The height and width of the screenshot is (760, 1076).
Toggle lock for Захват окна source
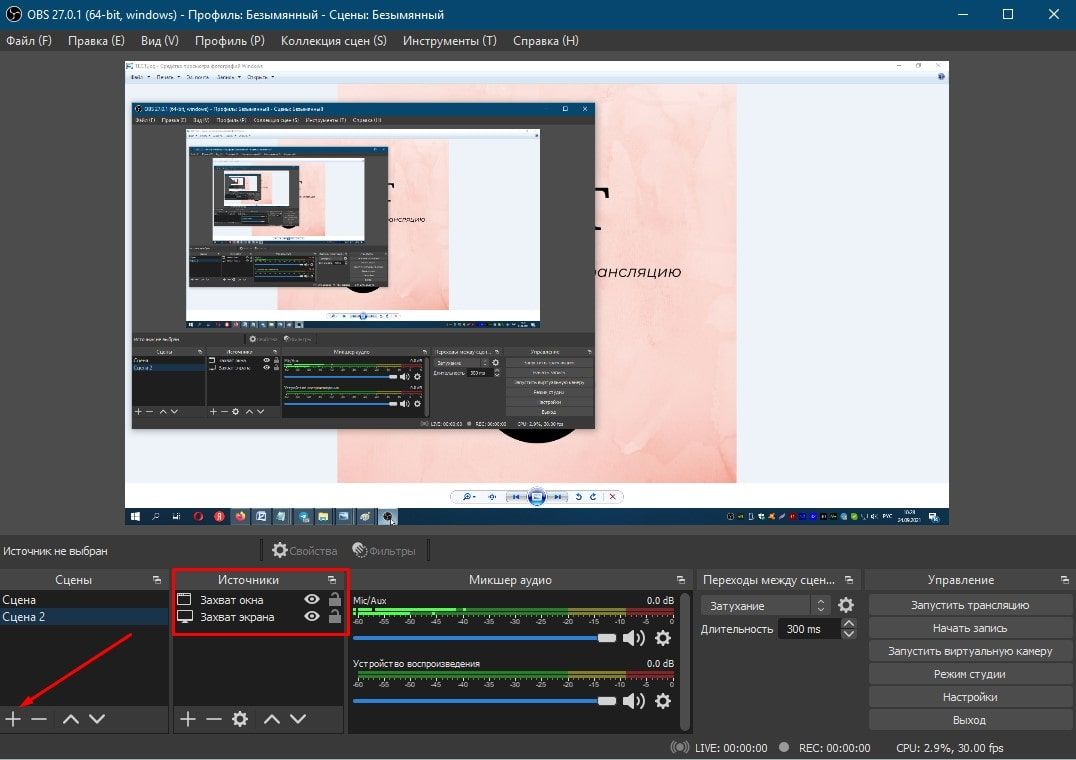tap(334, 598)
